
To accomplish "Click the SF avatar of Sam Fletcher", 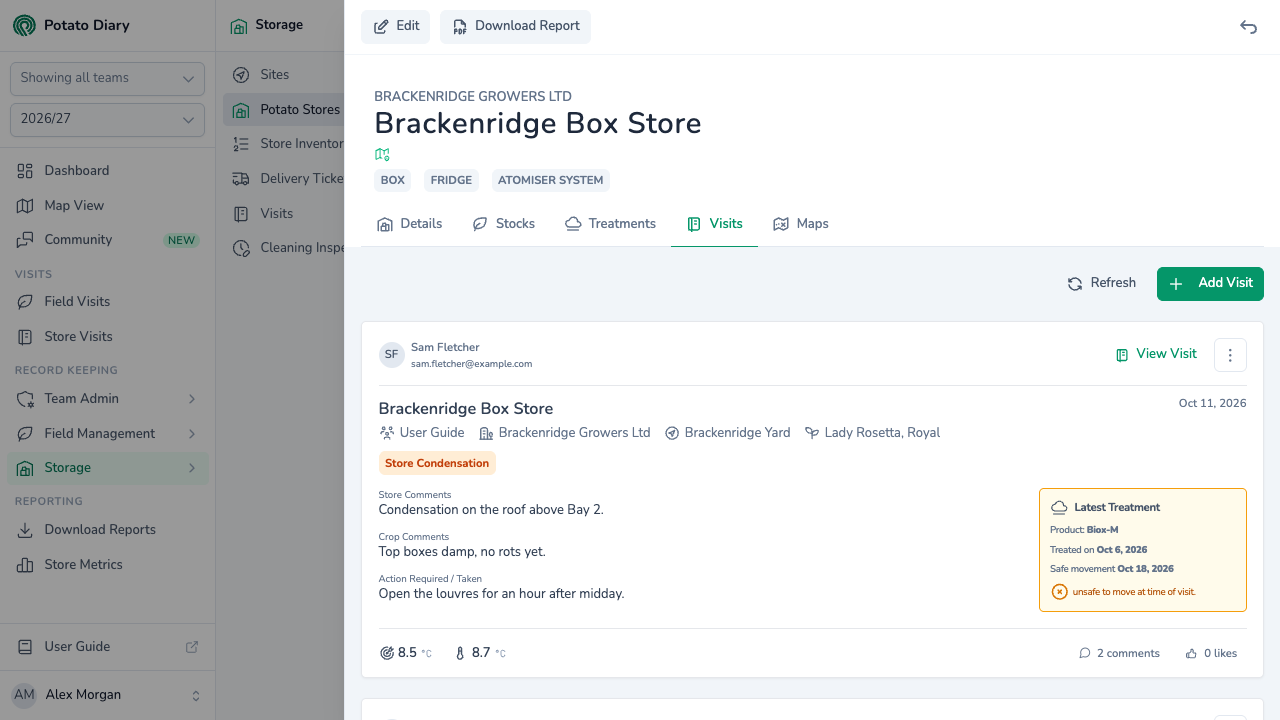I will (391, 355).
